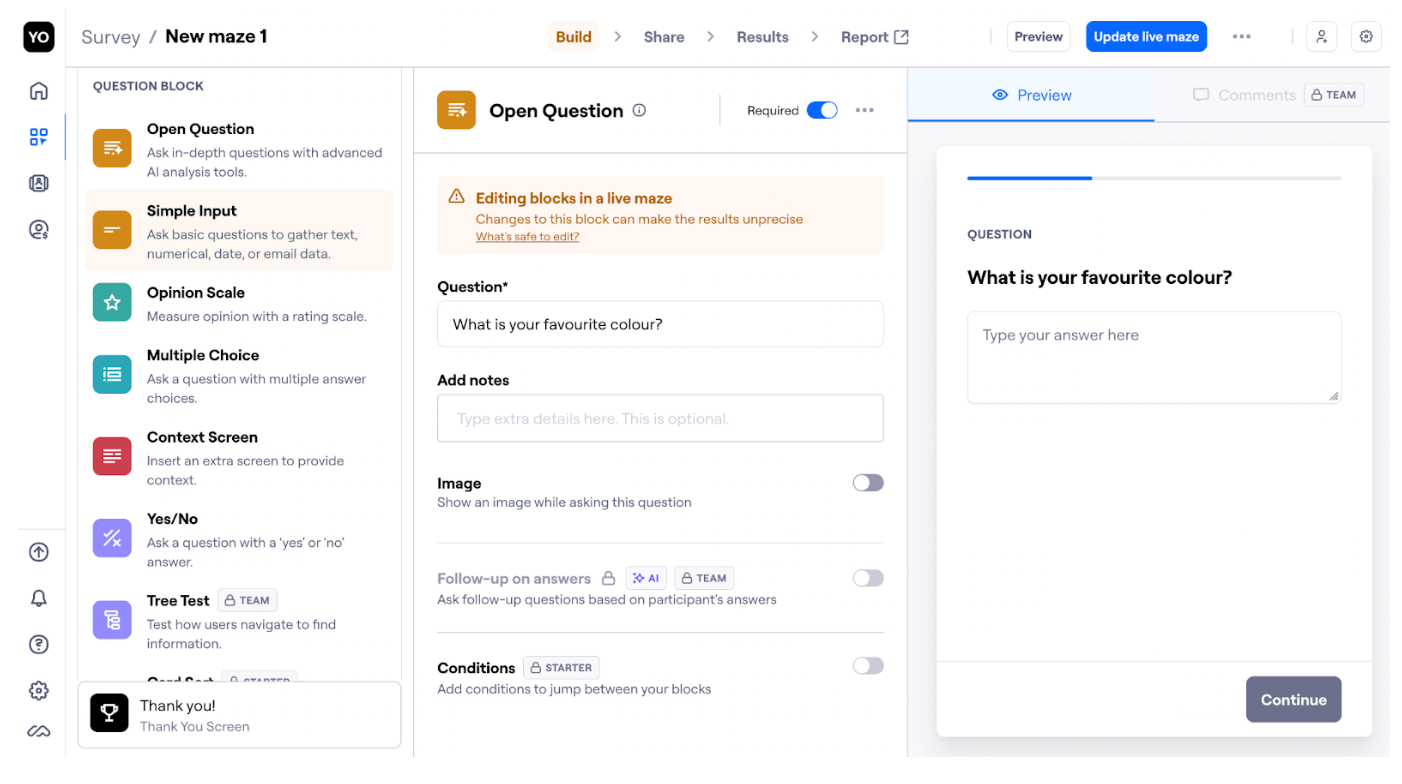Switch to the Share tab
This screenshot has width=1402, height=784.
coord(663,36)
